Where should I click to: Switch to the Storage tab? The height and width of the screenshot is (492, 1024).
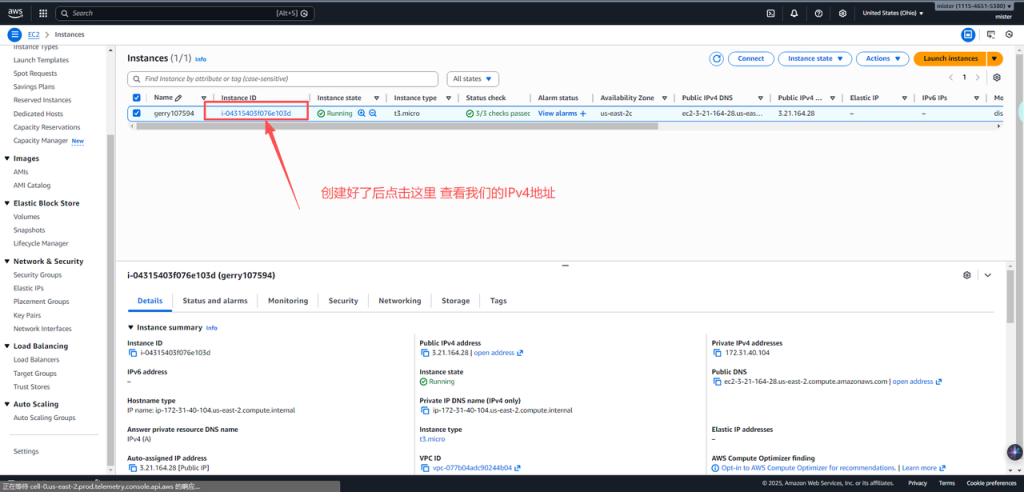pos(455,301)
